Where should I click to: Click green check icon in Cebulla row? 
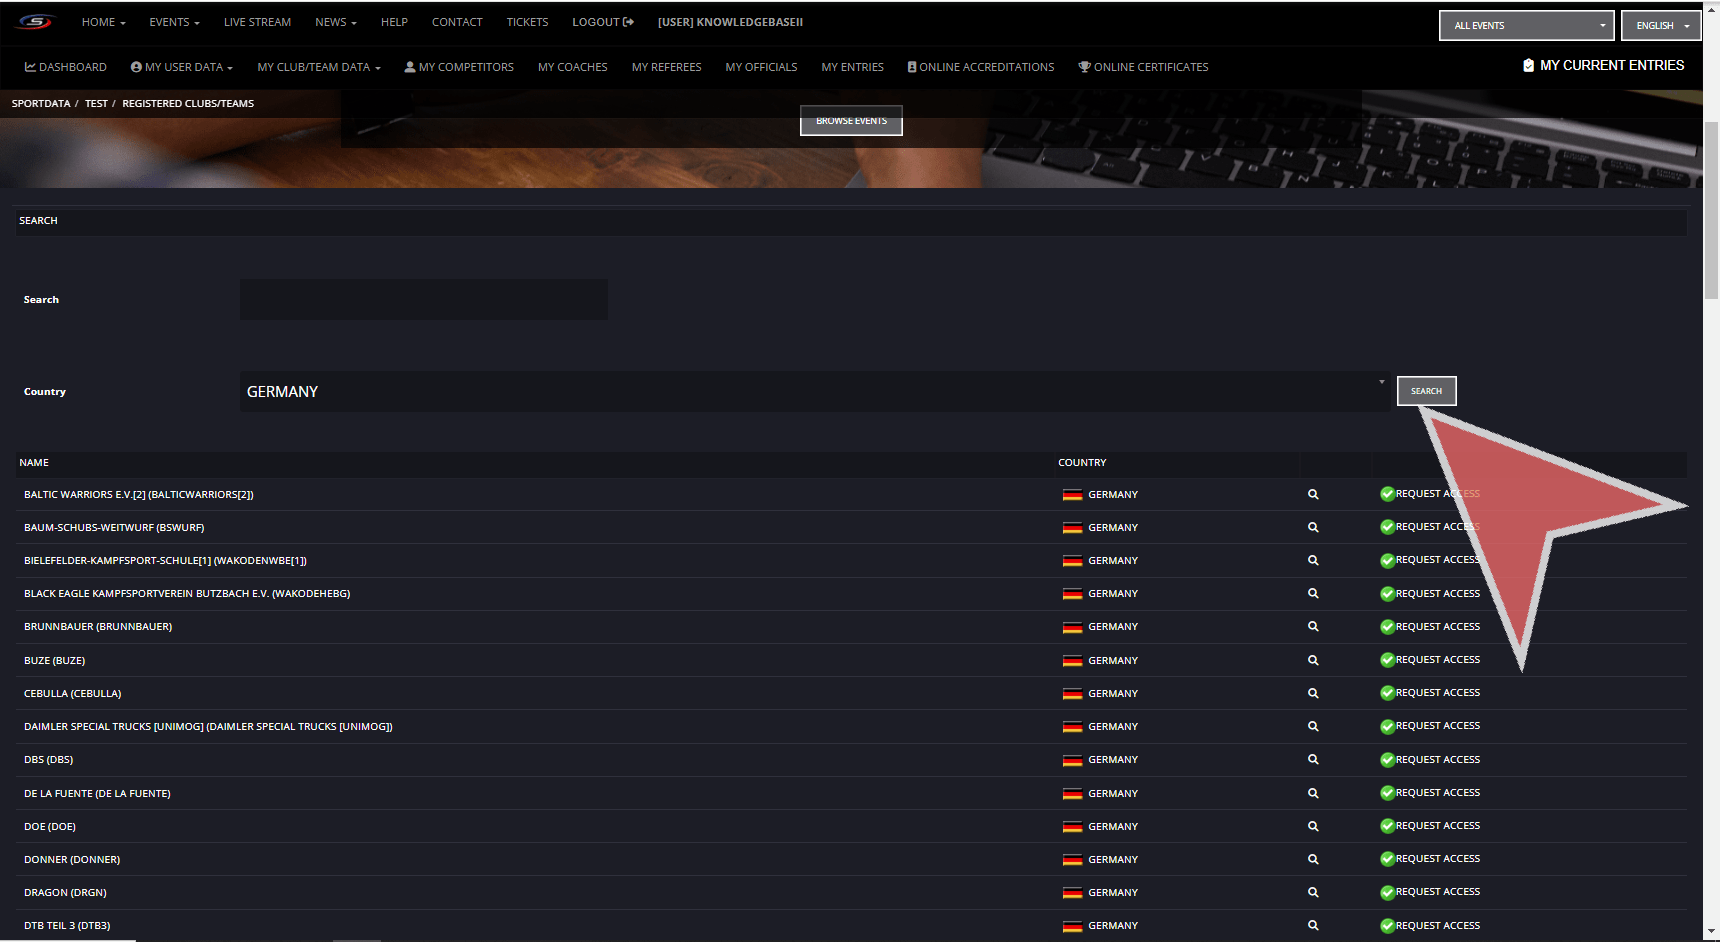pos(1387,693)
